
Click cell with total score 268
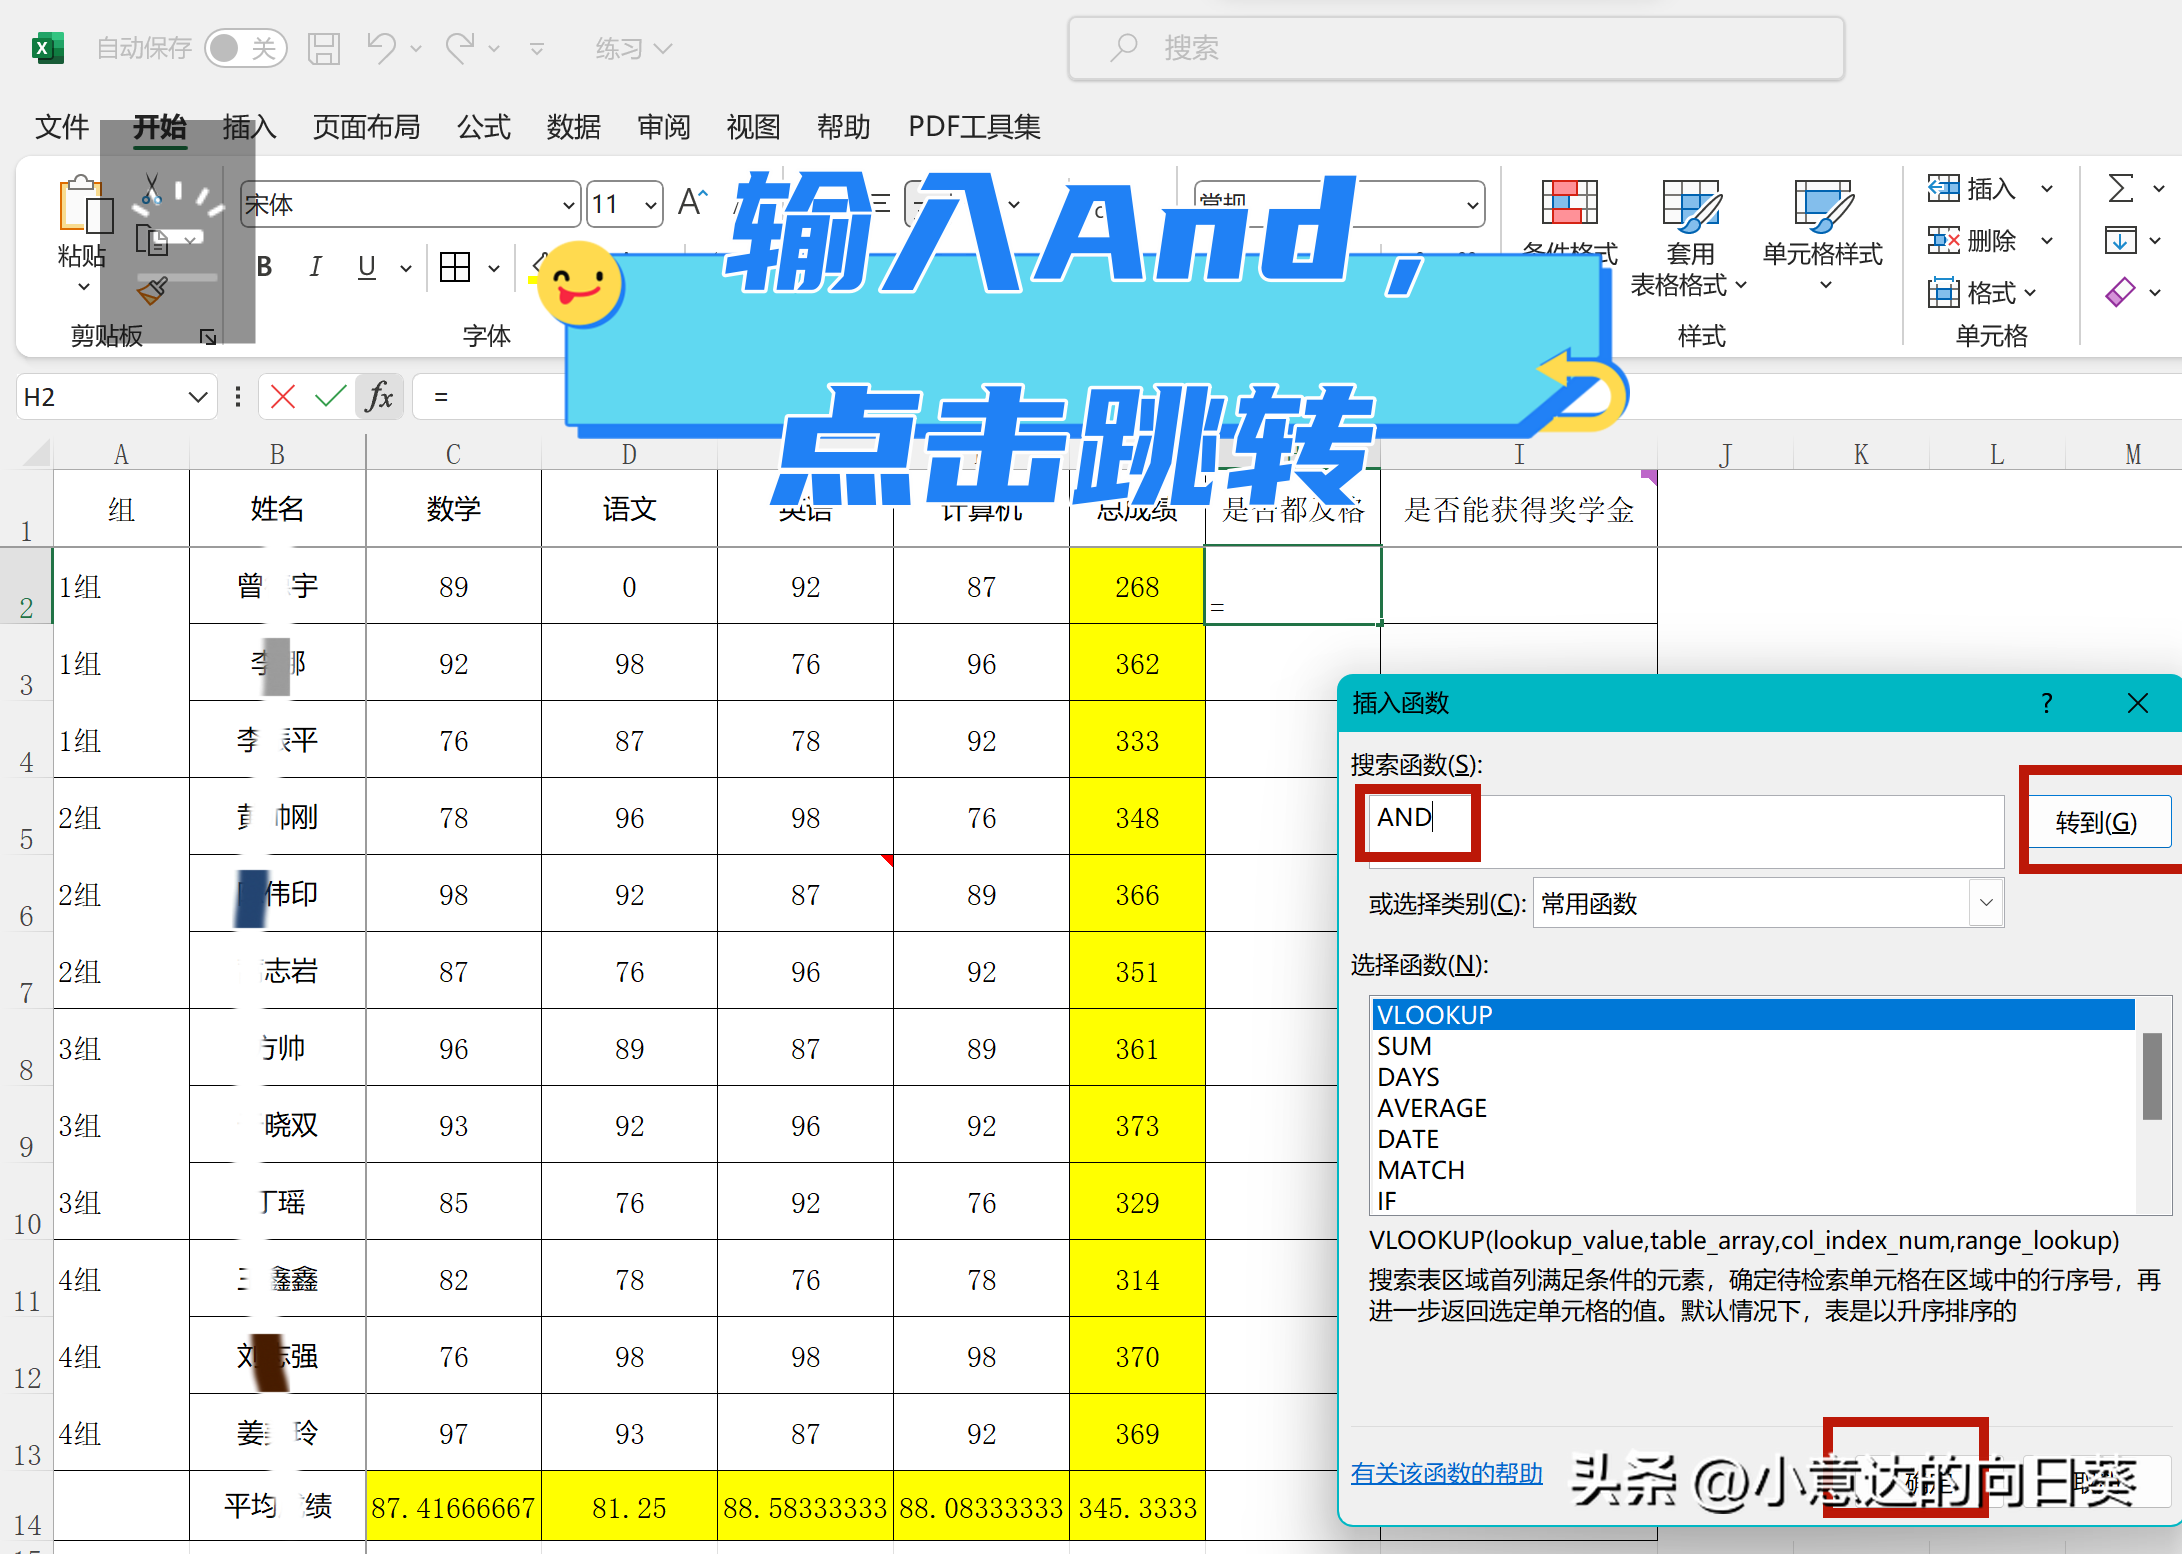click(1137, 587)
